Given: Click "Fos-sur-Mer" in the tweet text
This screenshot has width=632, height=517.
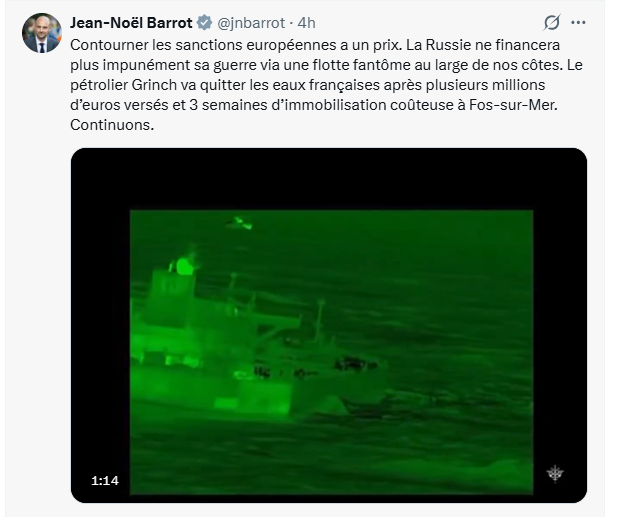Looking at the screenshot, I should coord(513,105).
